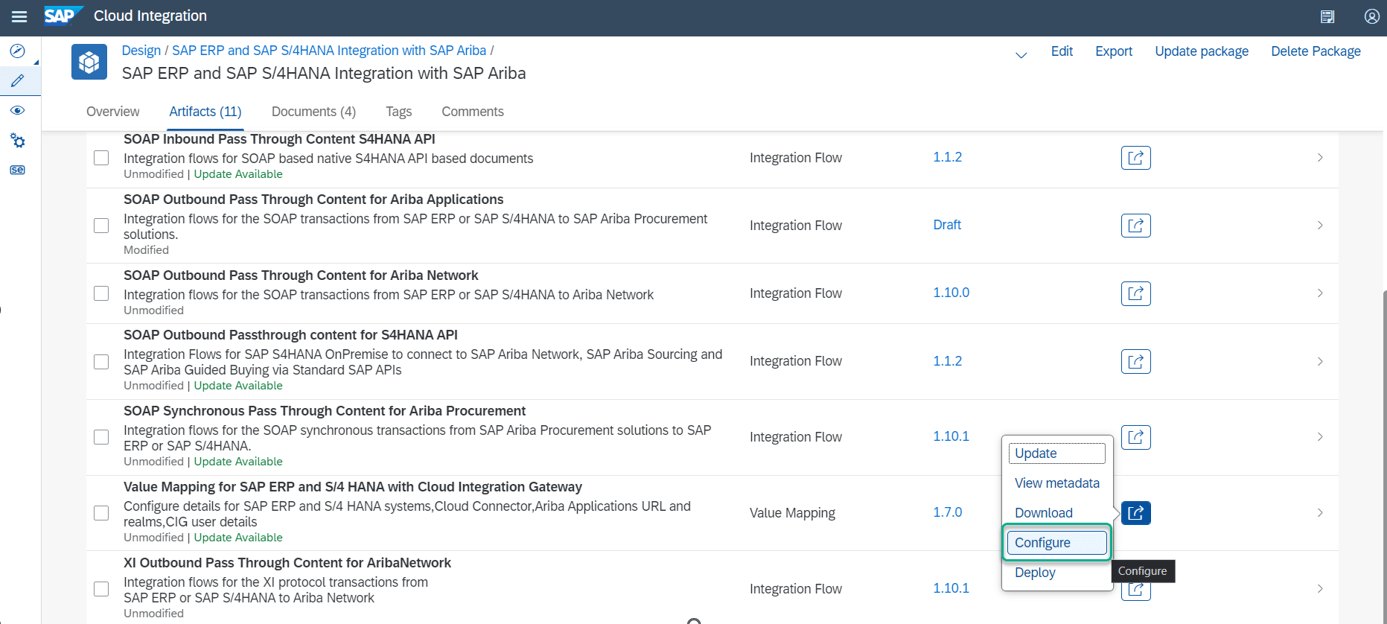The height and width of the screenshot is (624, 1387).
Task: Open the Settings gears icon in sidebar
Action: 17,140
